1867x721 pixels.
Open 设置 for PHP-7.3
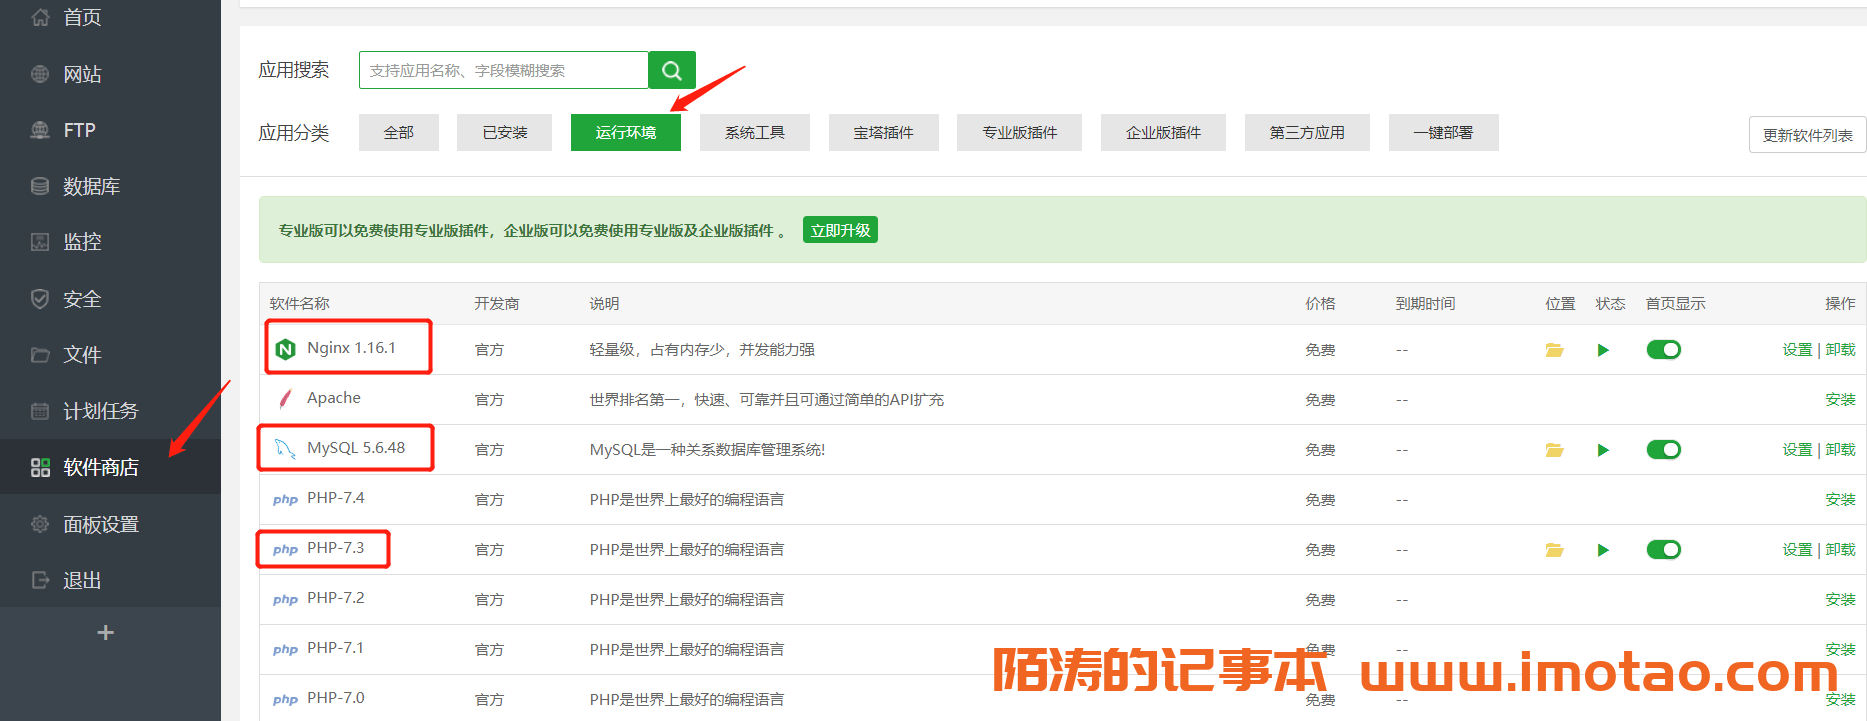[x=1797, y=550]
